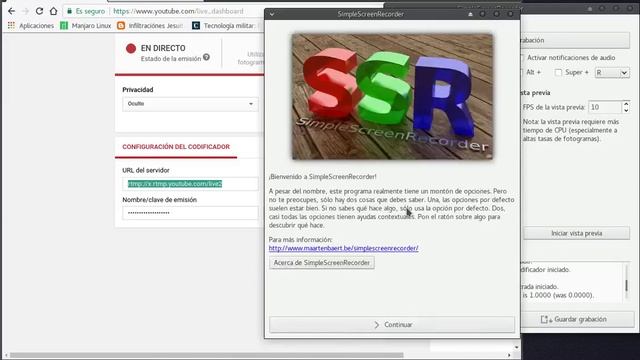Open the Aplicaciones apps grid icon
640x360 pixels.
(11, 25)
